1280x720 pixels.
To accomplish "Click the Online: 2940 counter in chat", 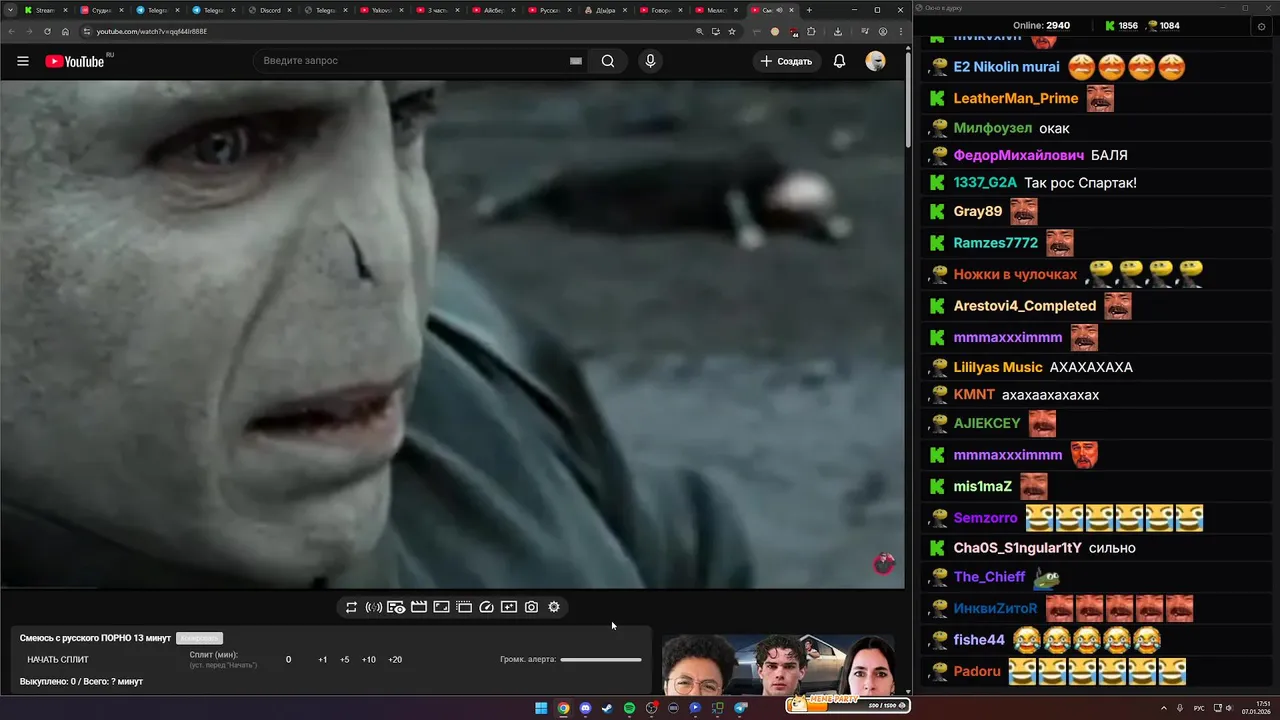I will tap(1041, 26).
